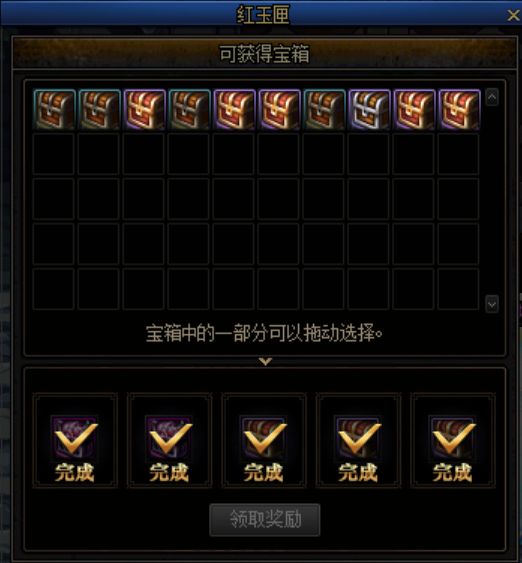The image size is (522, 563).
Task: Click the scroll down arrow of chest grid
Action: 492,304
